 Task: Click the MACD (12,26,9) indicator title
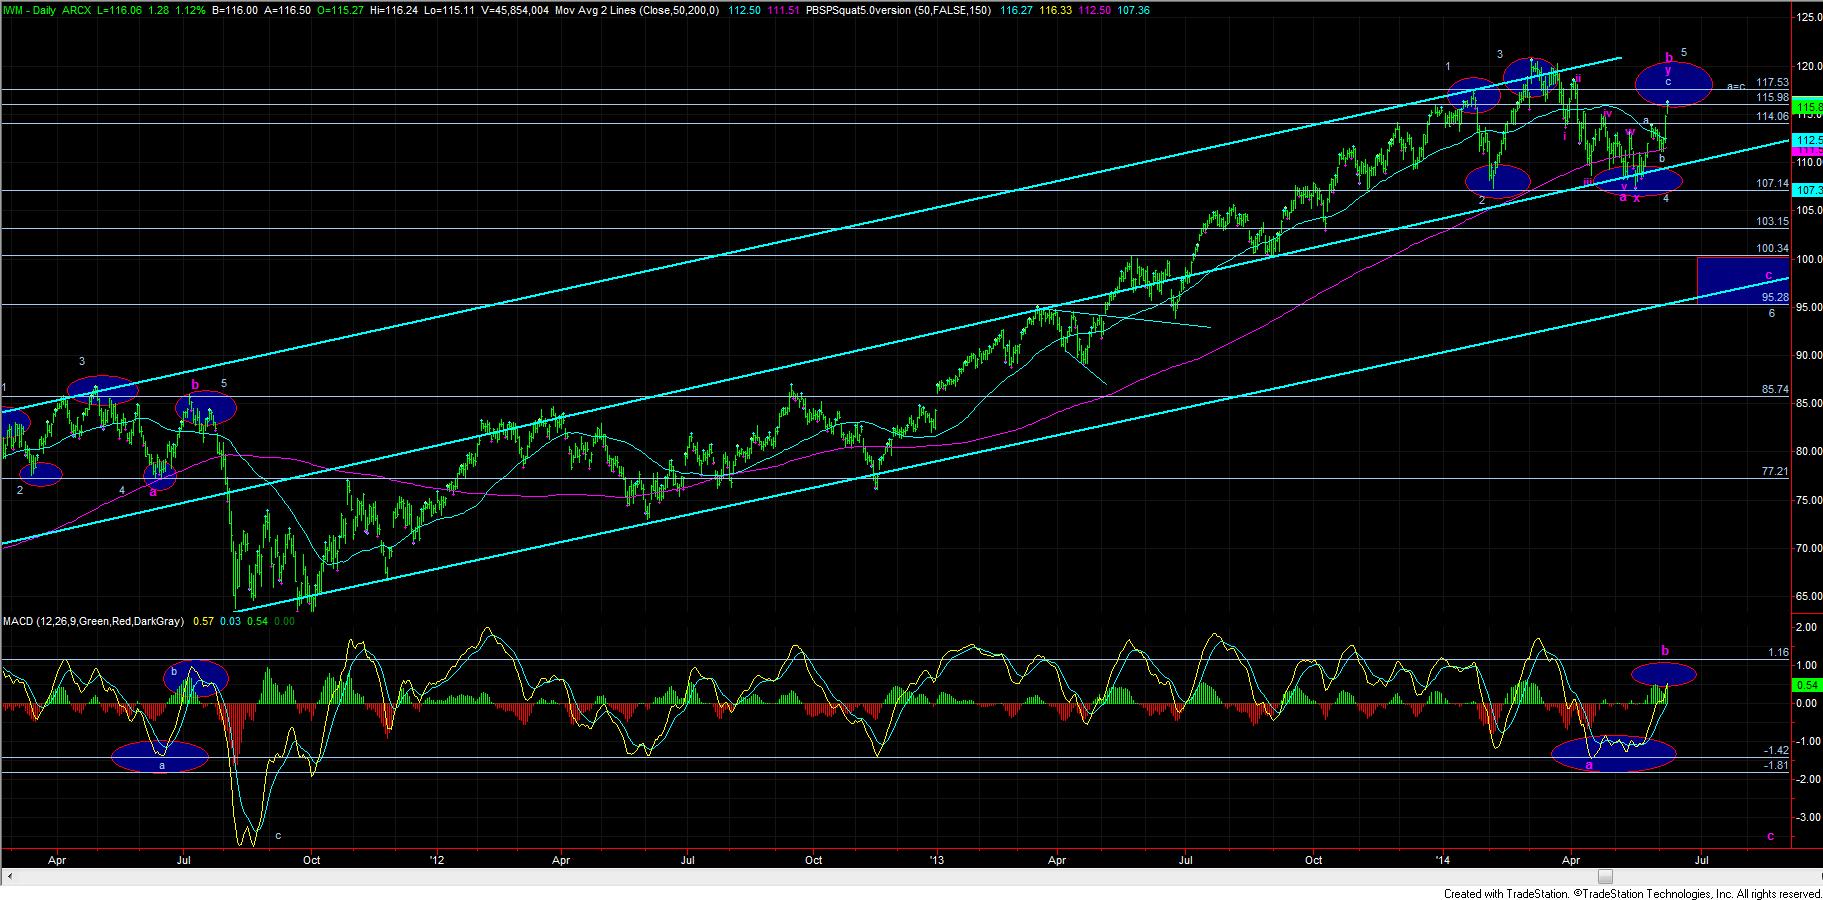point(92,621)
